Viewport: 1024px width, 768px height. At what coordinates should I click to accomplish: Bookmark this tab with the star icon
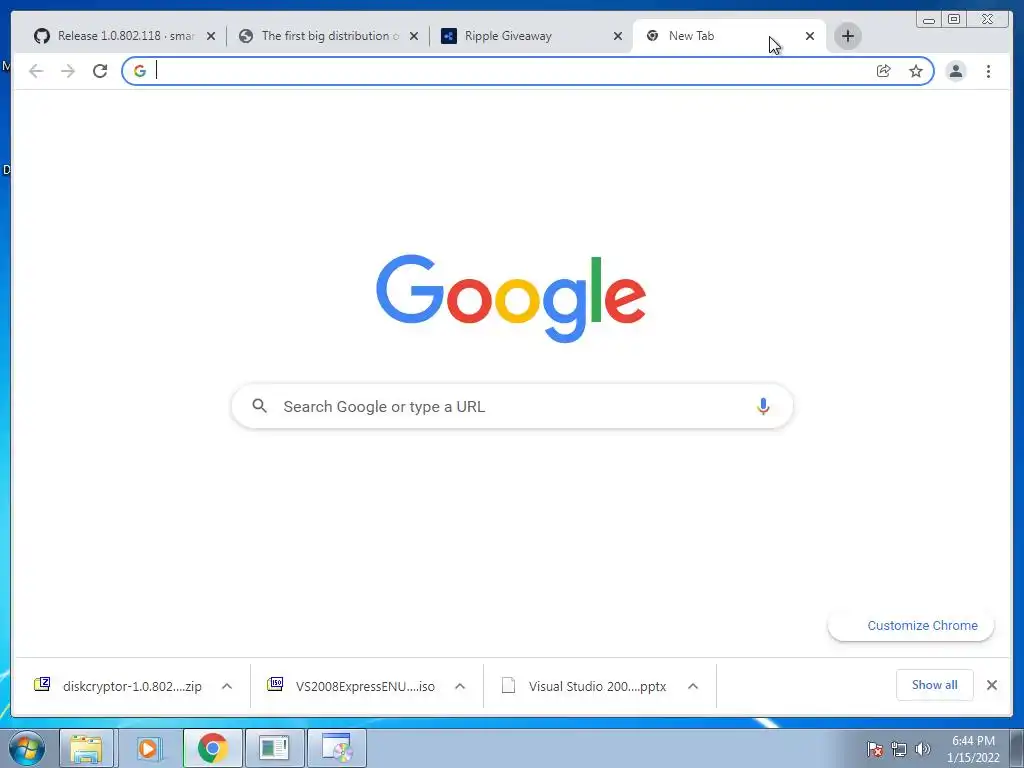(x=916, y=71)
